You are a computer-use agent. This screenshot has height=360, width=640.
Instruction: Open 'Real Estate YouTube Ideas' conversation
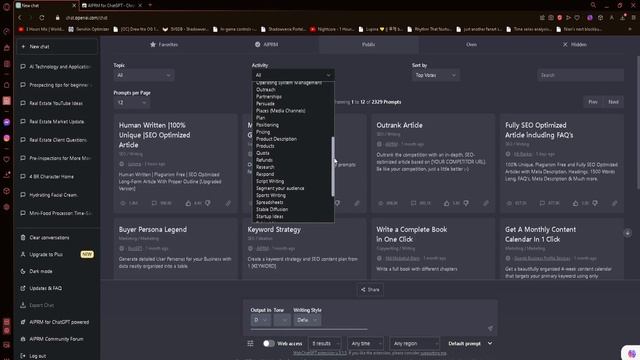pyautogui.click(x=57, y=103)
